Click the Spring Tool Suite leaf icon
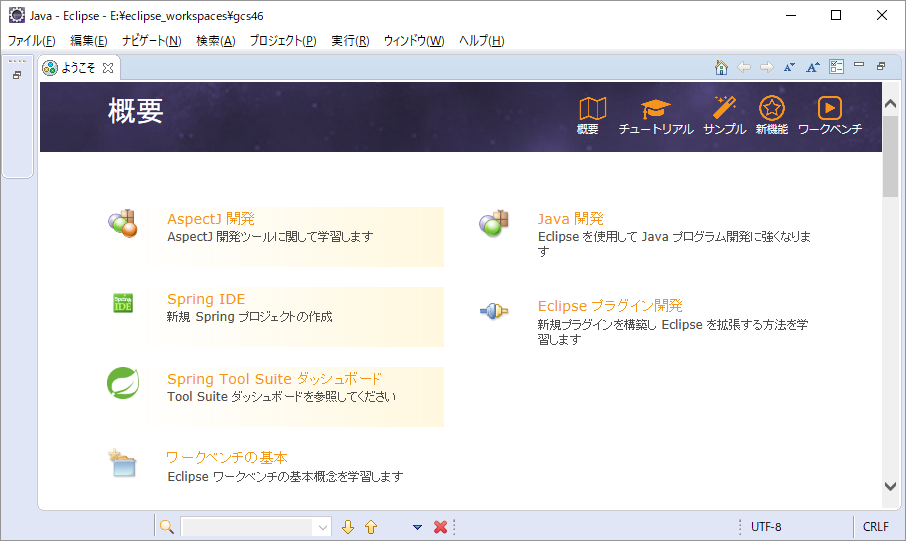 coord(123,383)
